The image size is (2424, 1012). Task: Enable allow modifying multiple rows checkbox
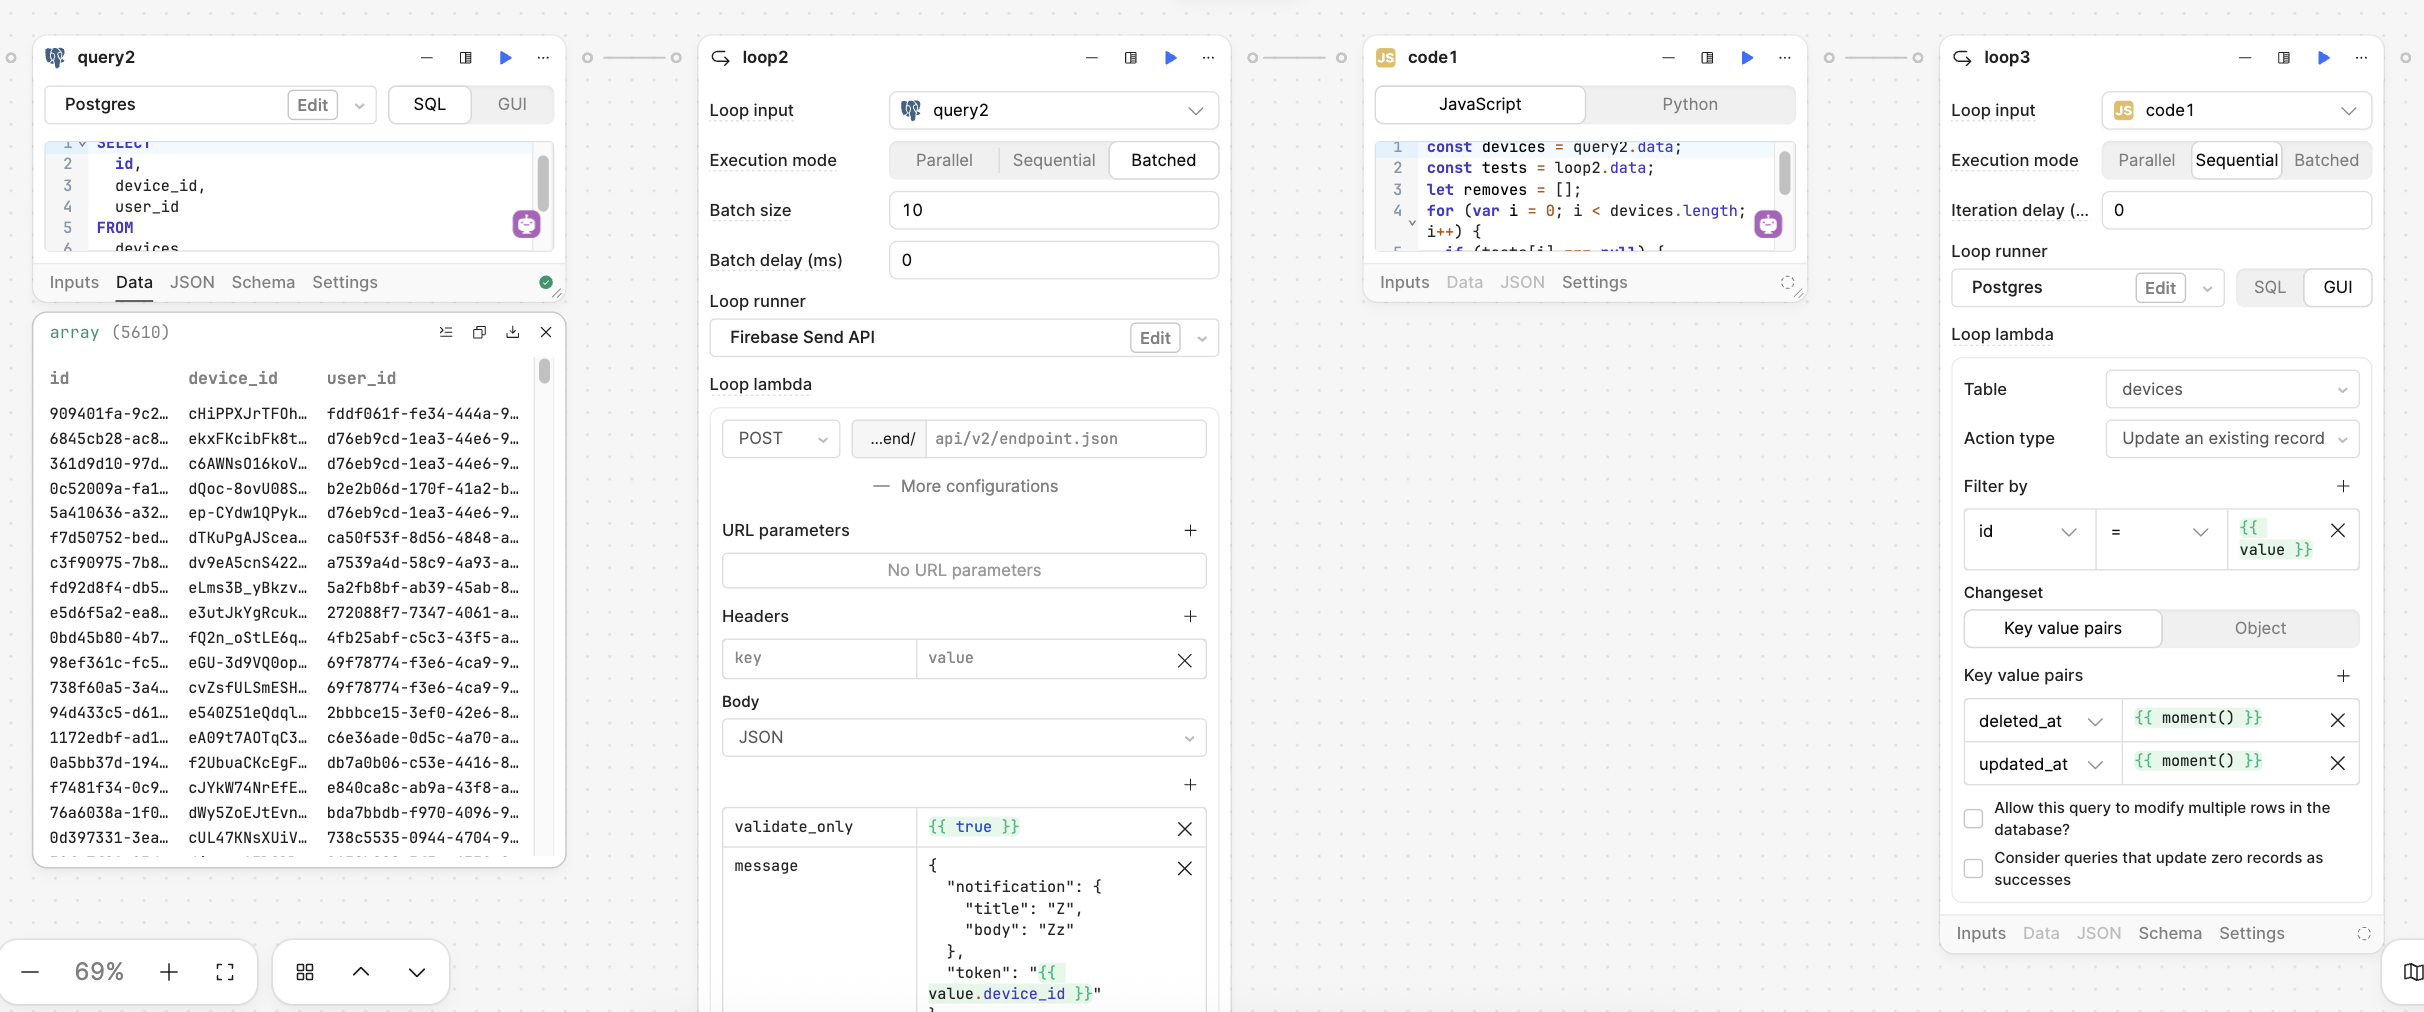coord(1973,819)
